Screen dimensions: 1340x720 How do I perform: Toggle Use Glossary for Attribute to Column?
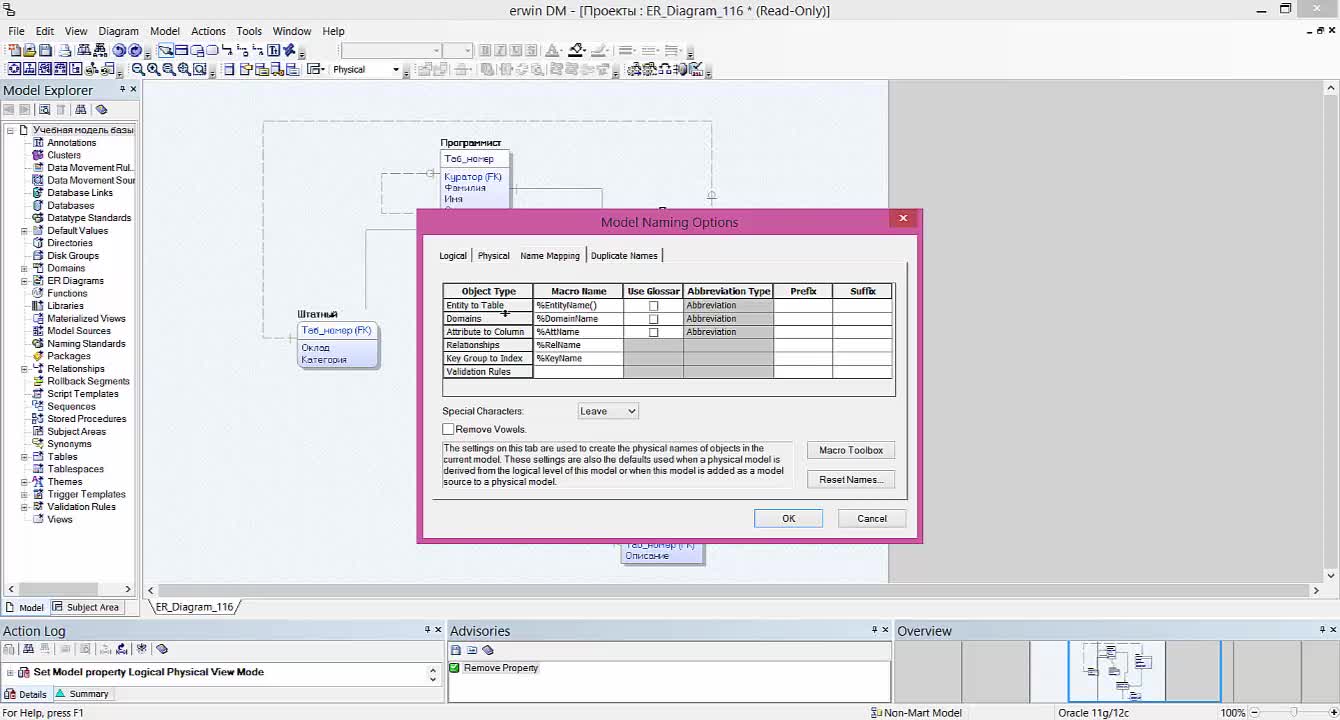653,332
